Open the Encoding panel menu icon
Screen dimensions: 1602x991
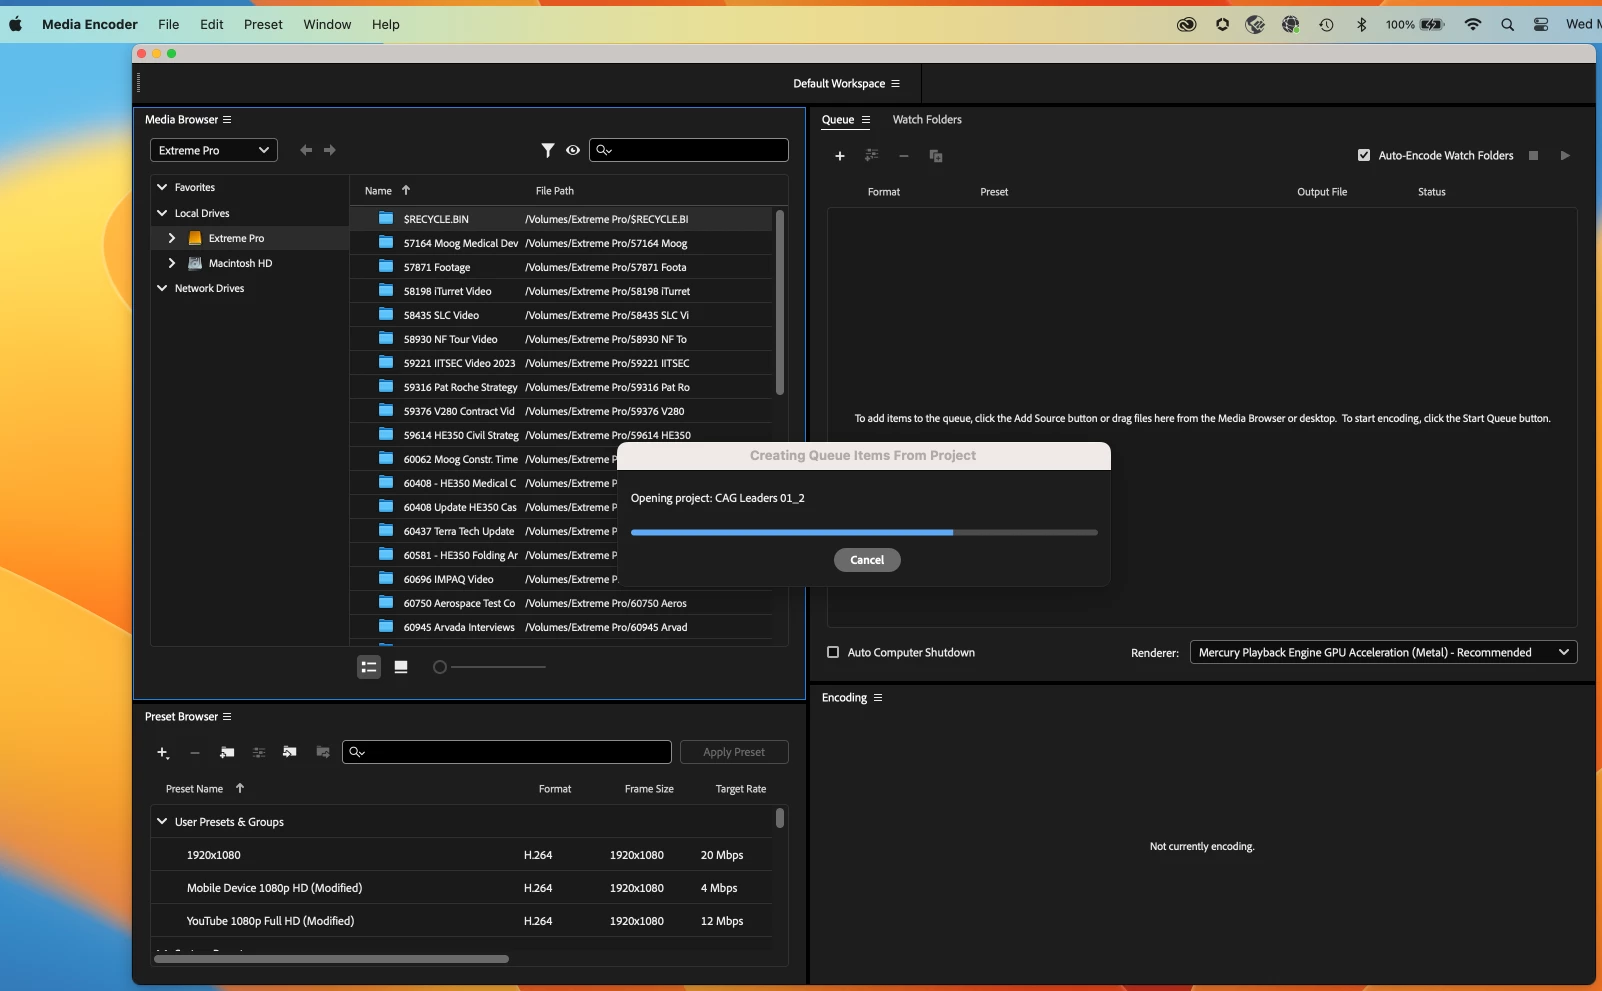(878, 698)
